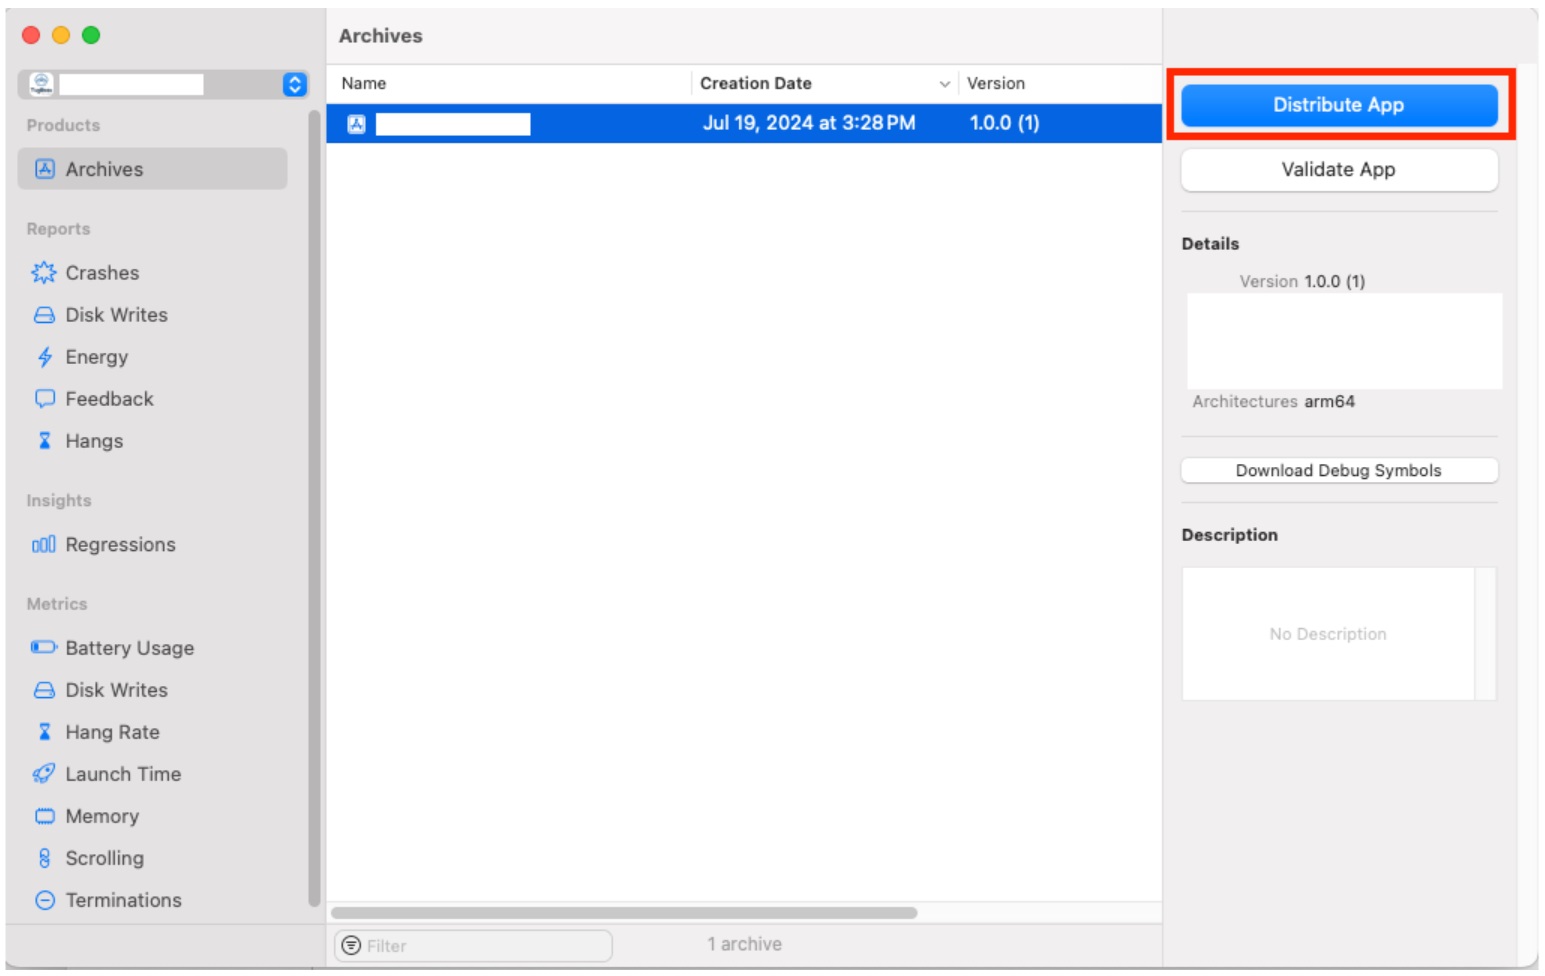Click the Hang Rate hourglass icon

(44, 732)
